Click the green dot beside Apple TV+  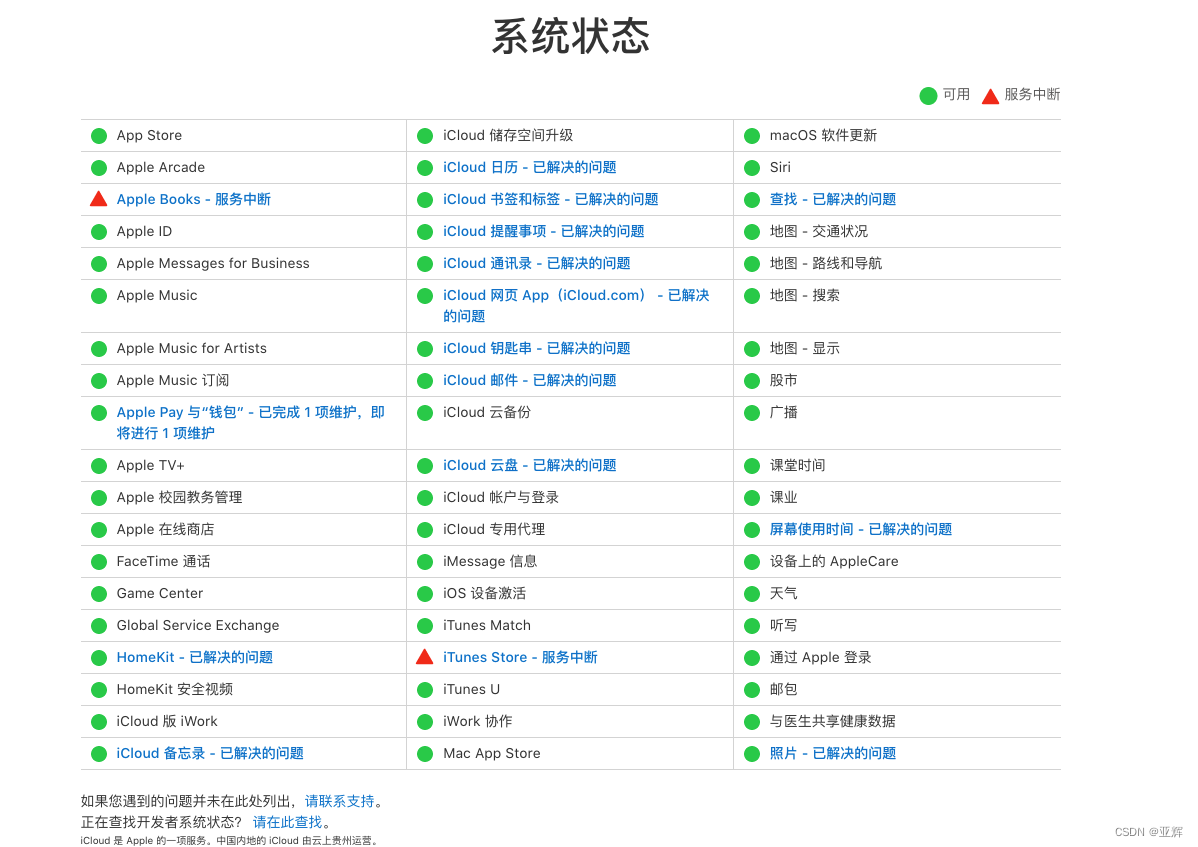99,467
